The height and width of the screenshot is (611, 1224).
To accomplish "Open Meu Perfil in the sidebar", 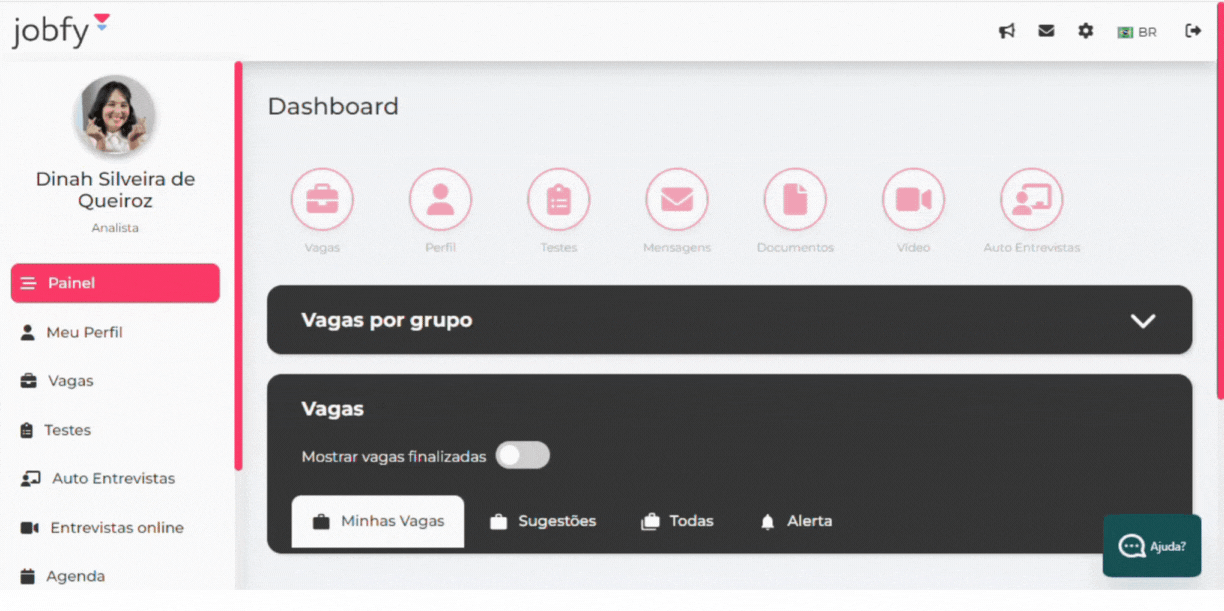I will pos(84,332).
